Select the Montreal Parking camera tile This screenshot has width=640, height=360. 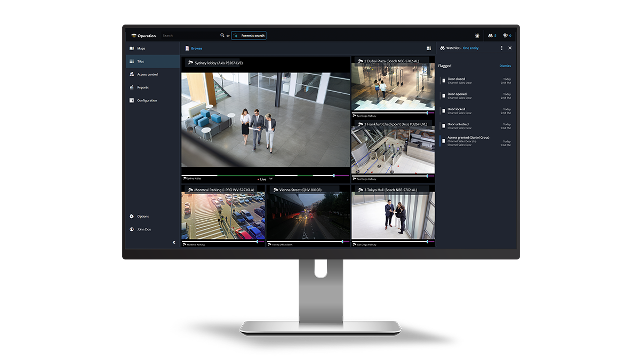point(223,216)
